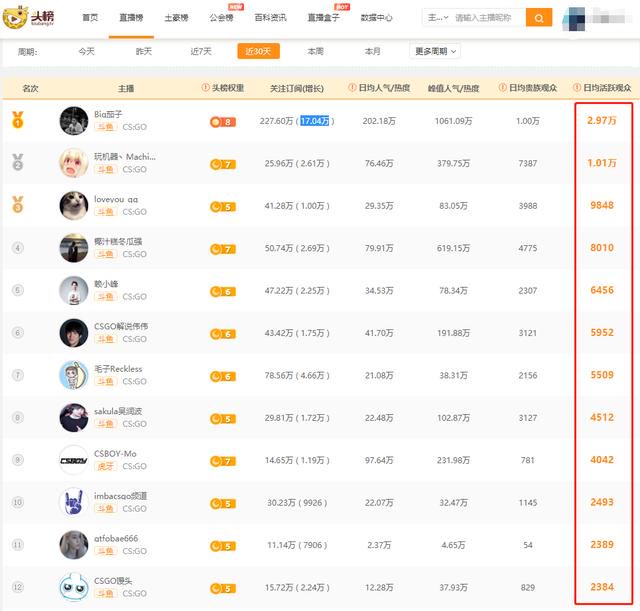Click the 关注订阅(增长) column header
640x611 pixels.
pyautogui.click(x=297, y=88)
